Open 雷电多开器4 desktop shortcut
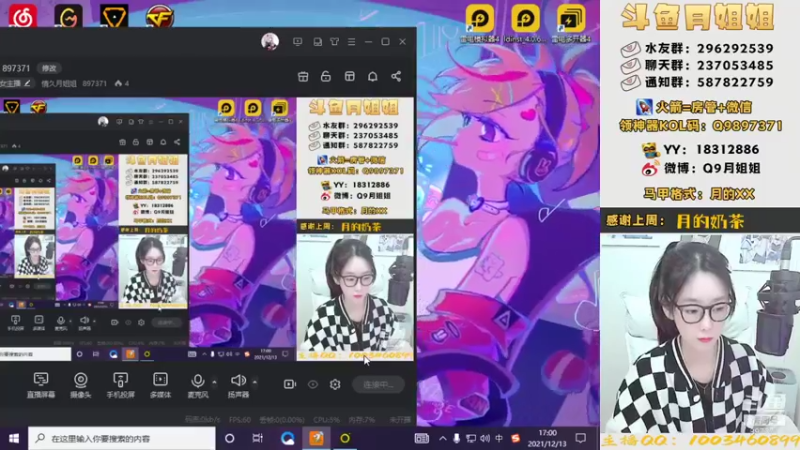Image resolution: width=800 pixels, height=450 pixels. pos(571,23)
